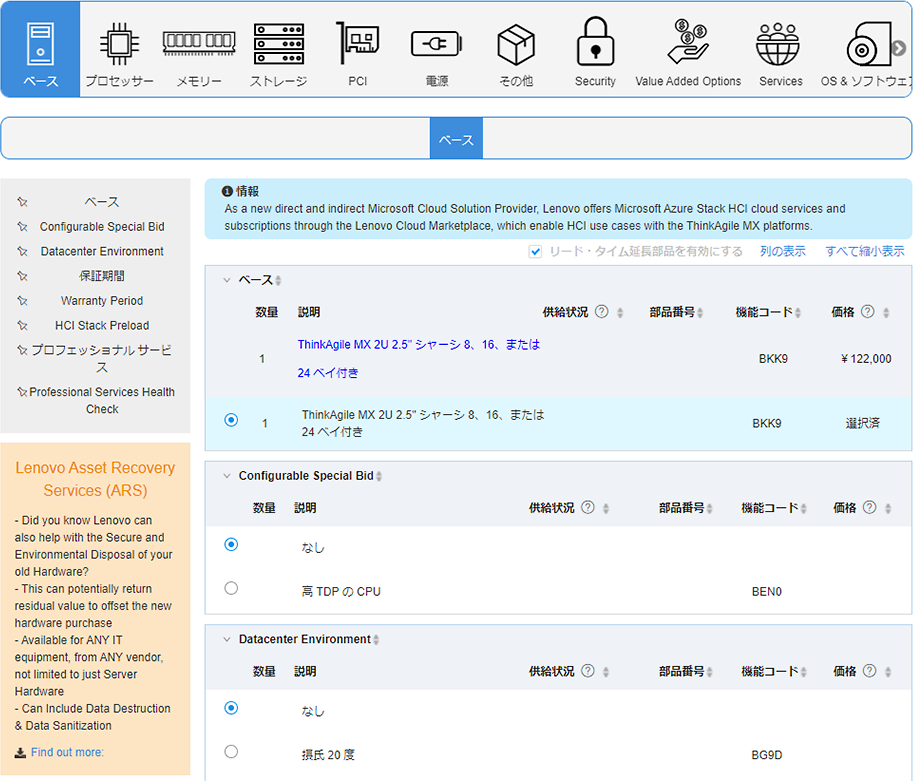This screenshot has height=781, width=913.
Task: Click the next arrow on category bar
Action: click(899, 48)
